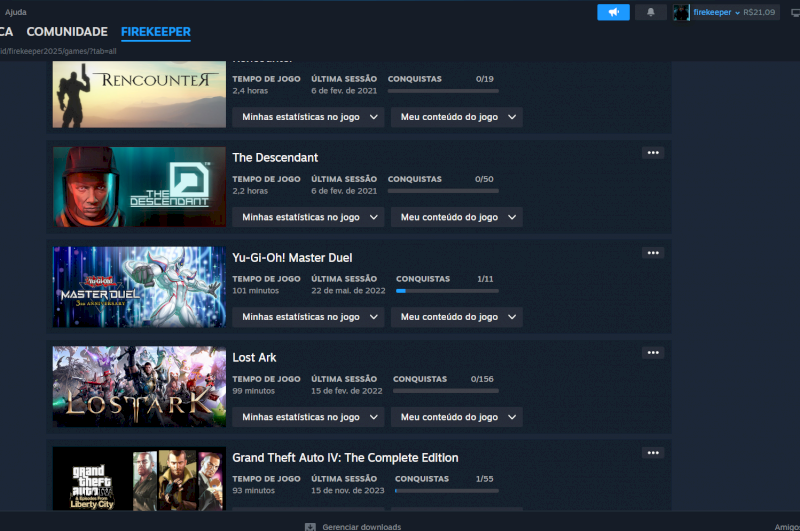Open the Ajuda menu
The width and height of the screenshot is (800, 531).
click(x=16, y=12)
